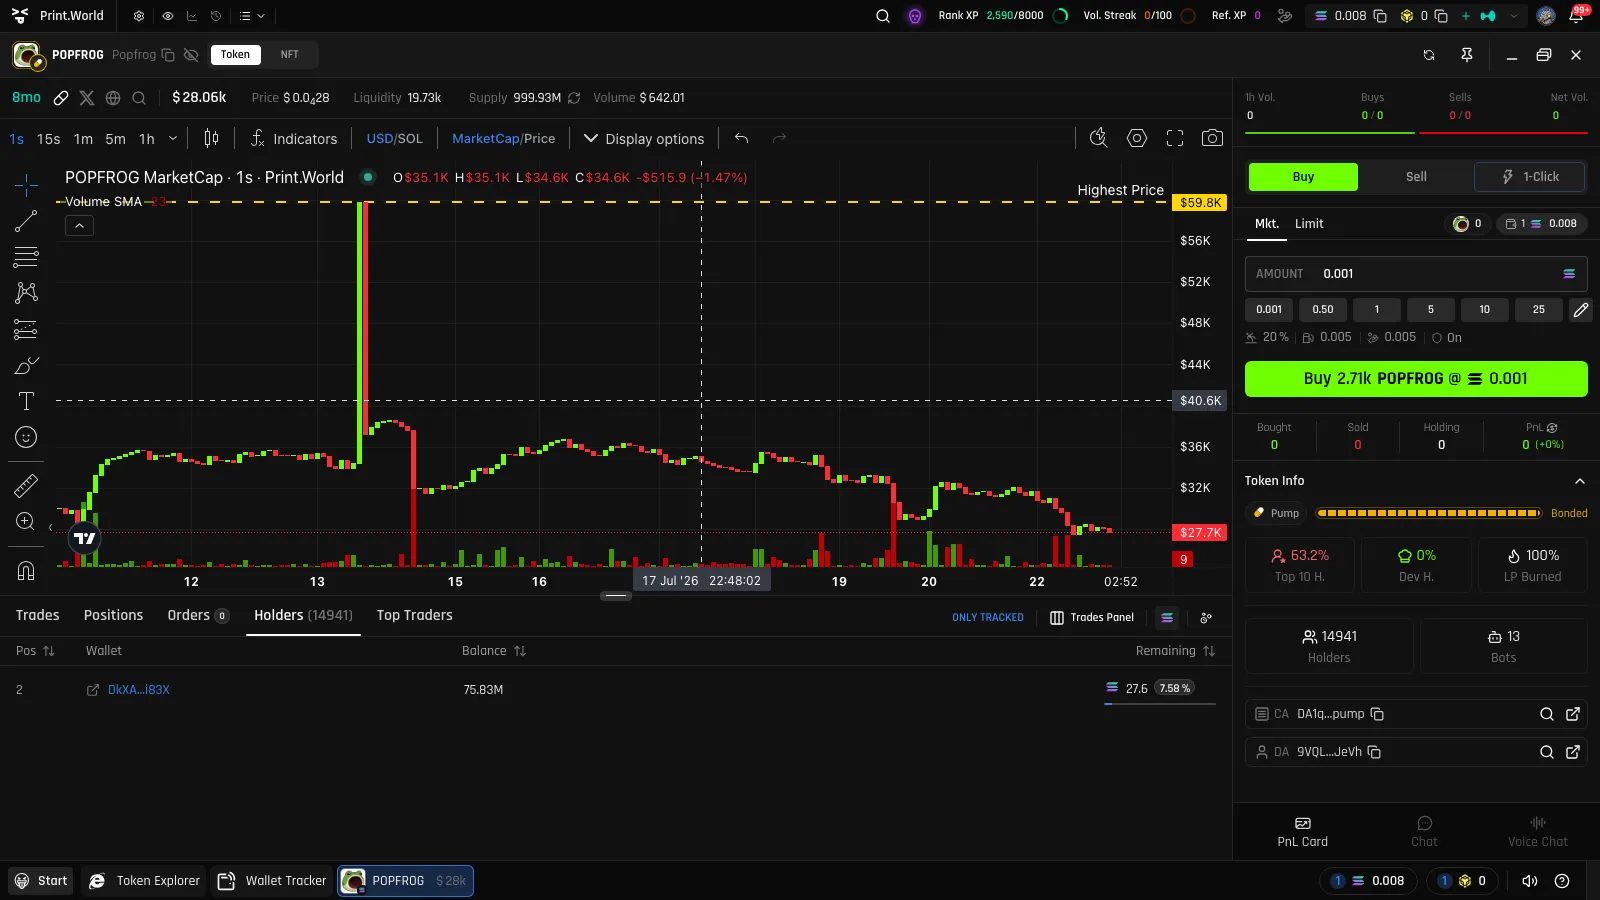Click the AMOUNT input field
The height and width of the screenshot is (900, 1600).
click(1416, 274)
